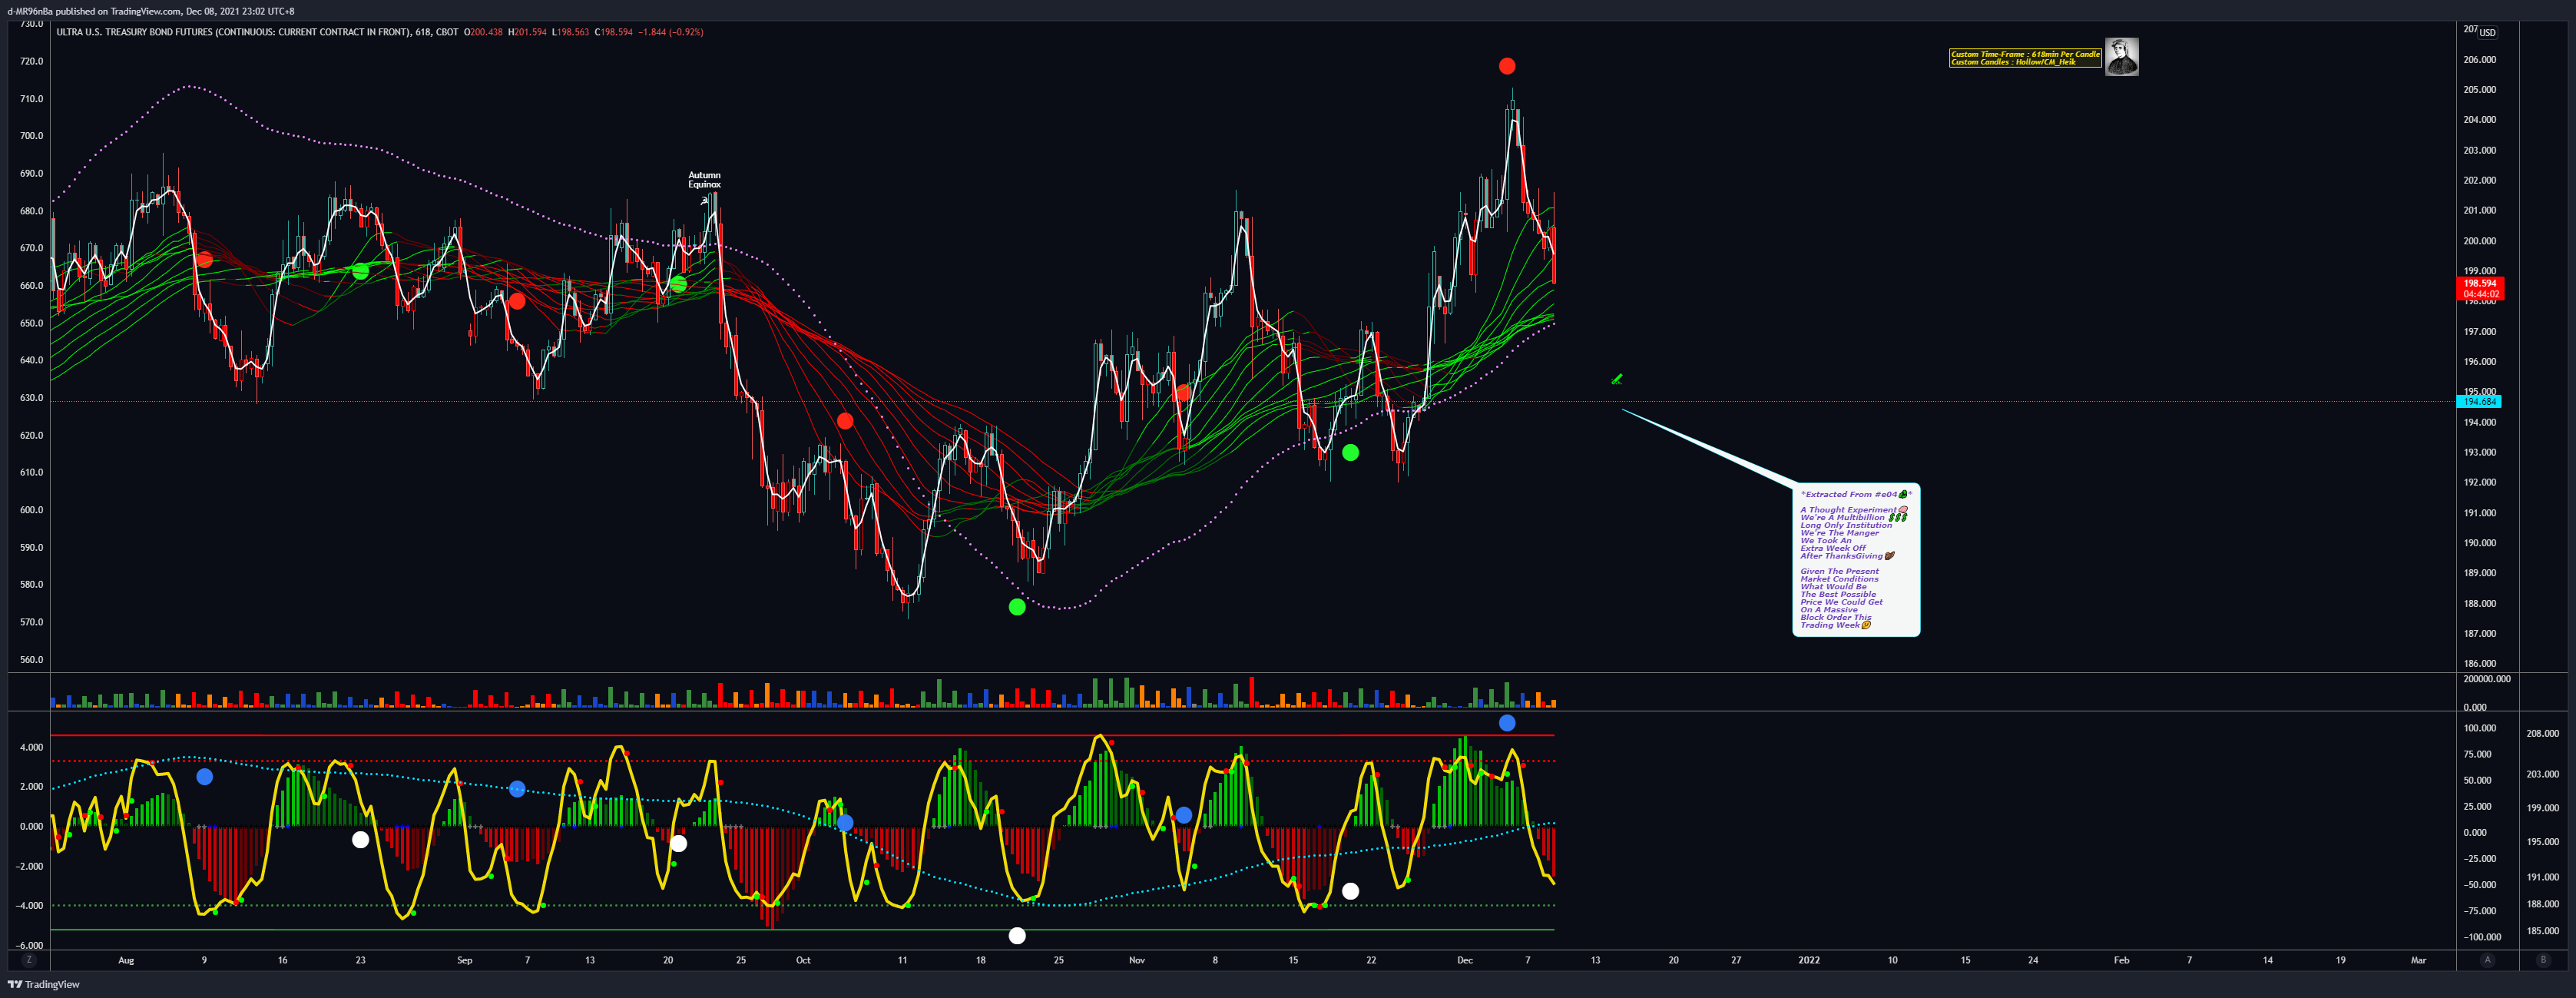Click the published on TradingView.com header text
This screenshot has height=998, width=2576.
click(150, 11)
